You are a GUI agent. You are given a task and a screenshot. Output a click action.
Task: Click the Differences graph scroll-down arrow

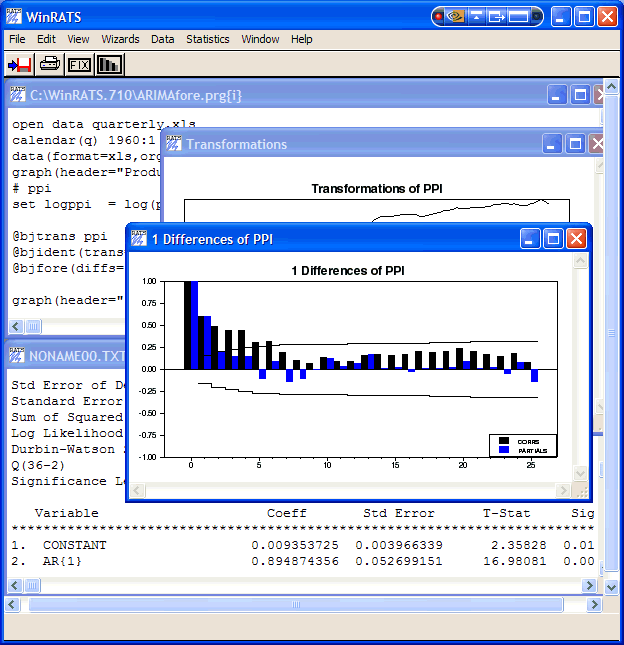(580, 473)
